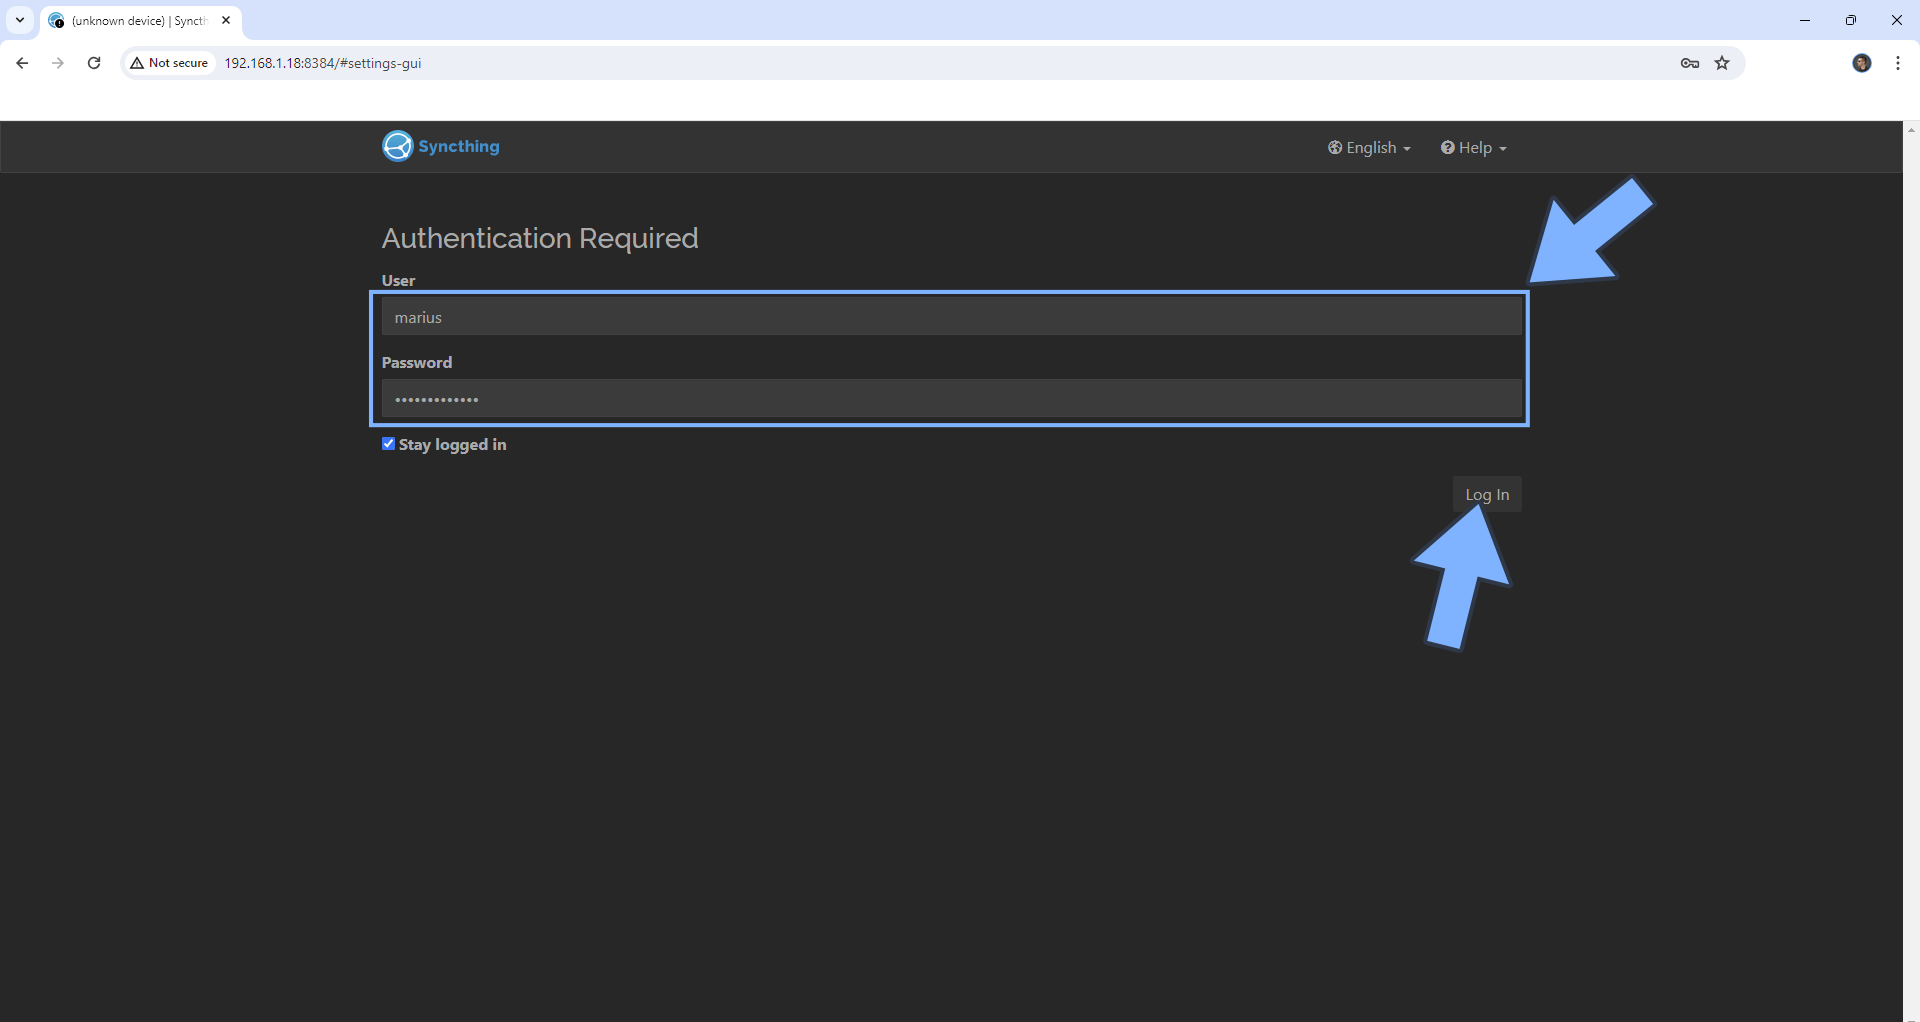The width and height of the screenshot is (1920, 1022).
Task: Open the saved passwords key icon
Action: (1690, 63)
